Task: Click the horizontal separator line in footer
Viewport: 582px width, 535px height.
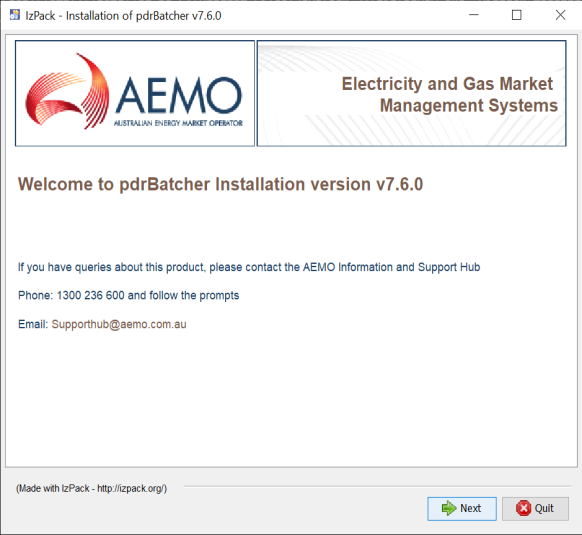Action: [x=377, y=486]
